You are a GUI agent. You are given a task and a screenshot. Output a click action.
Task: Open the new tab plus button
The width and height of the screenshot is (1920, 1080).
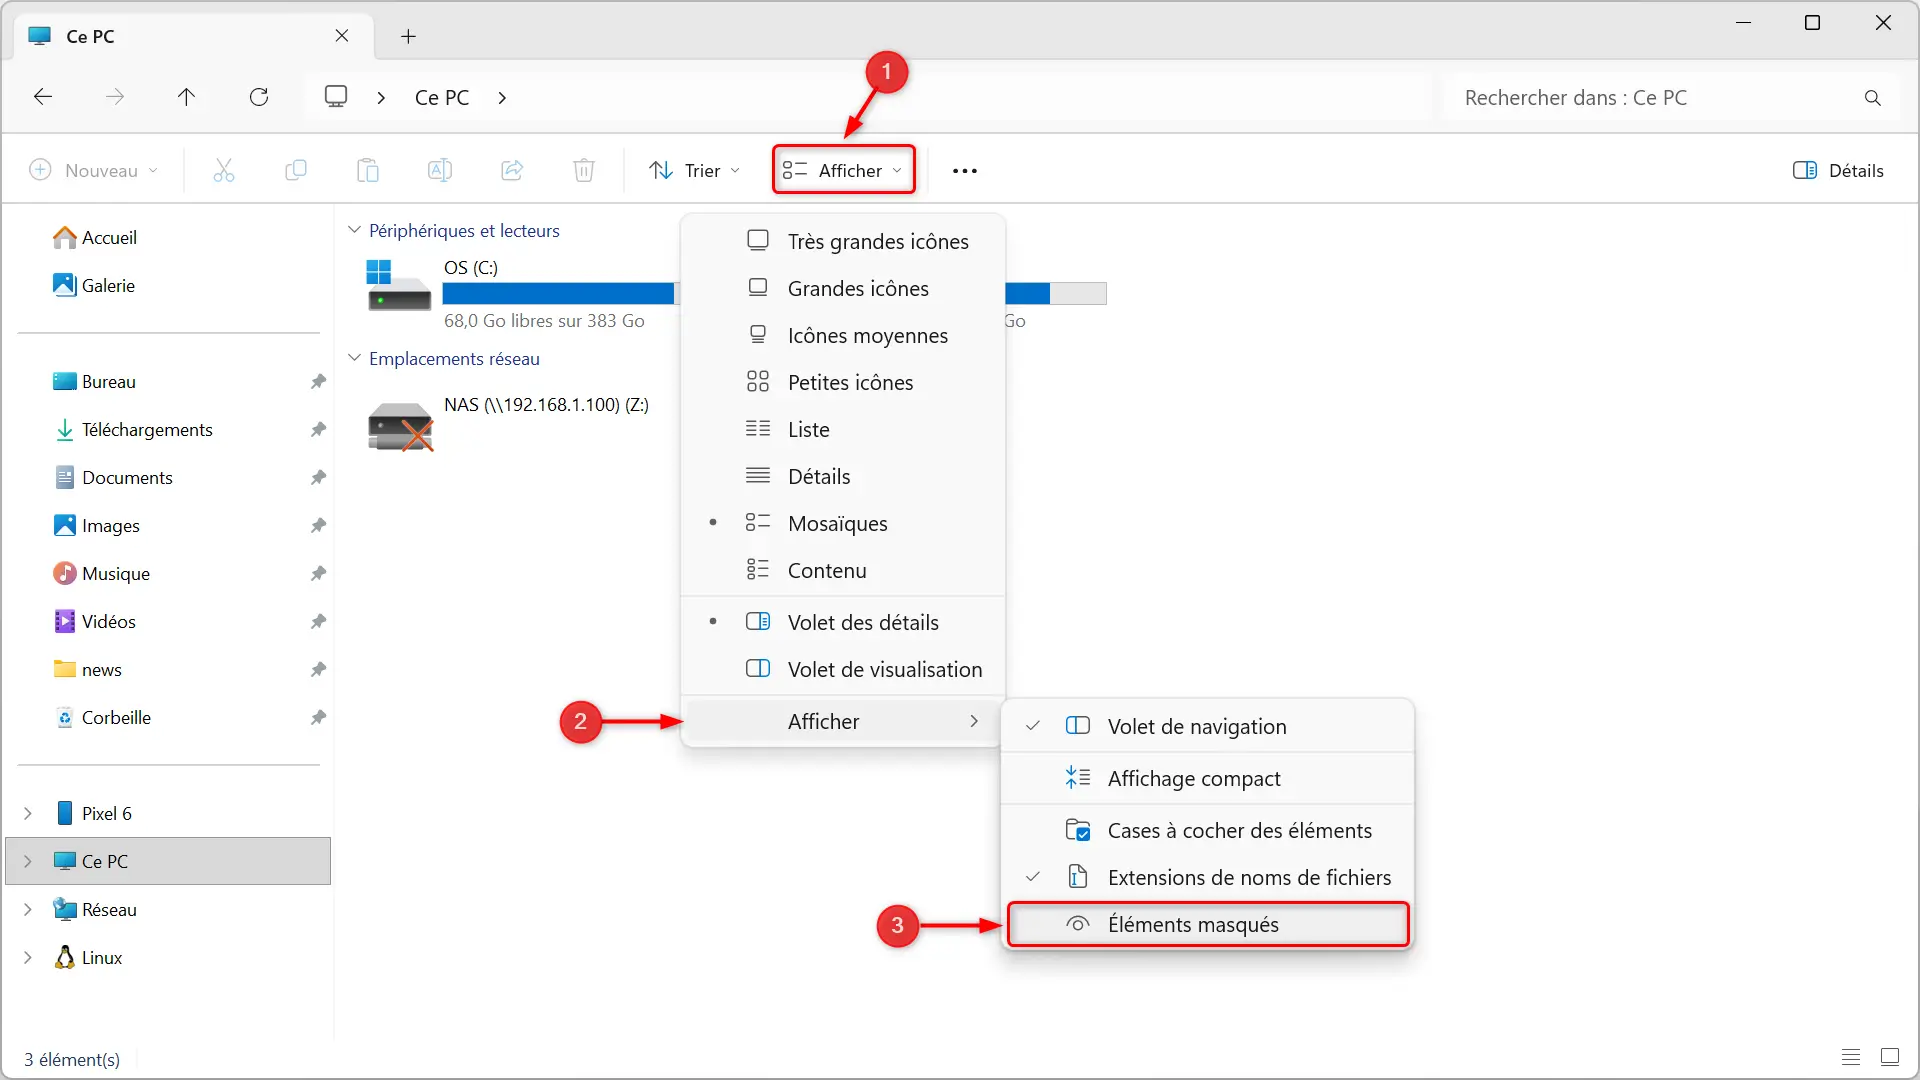click(x=408, y=36)
